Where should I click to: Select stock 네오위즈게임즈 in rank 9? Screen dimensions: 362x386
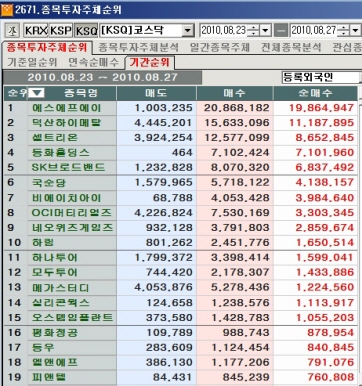72,228
